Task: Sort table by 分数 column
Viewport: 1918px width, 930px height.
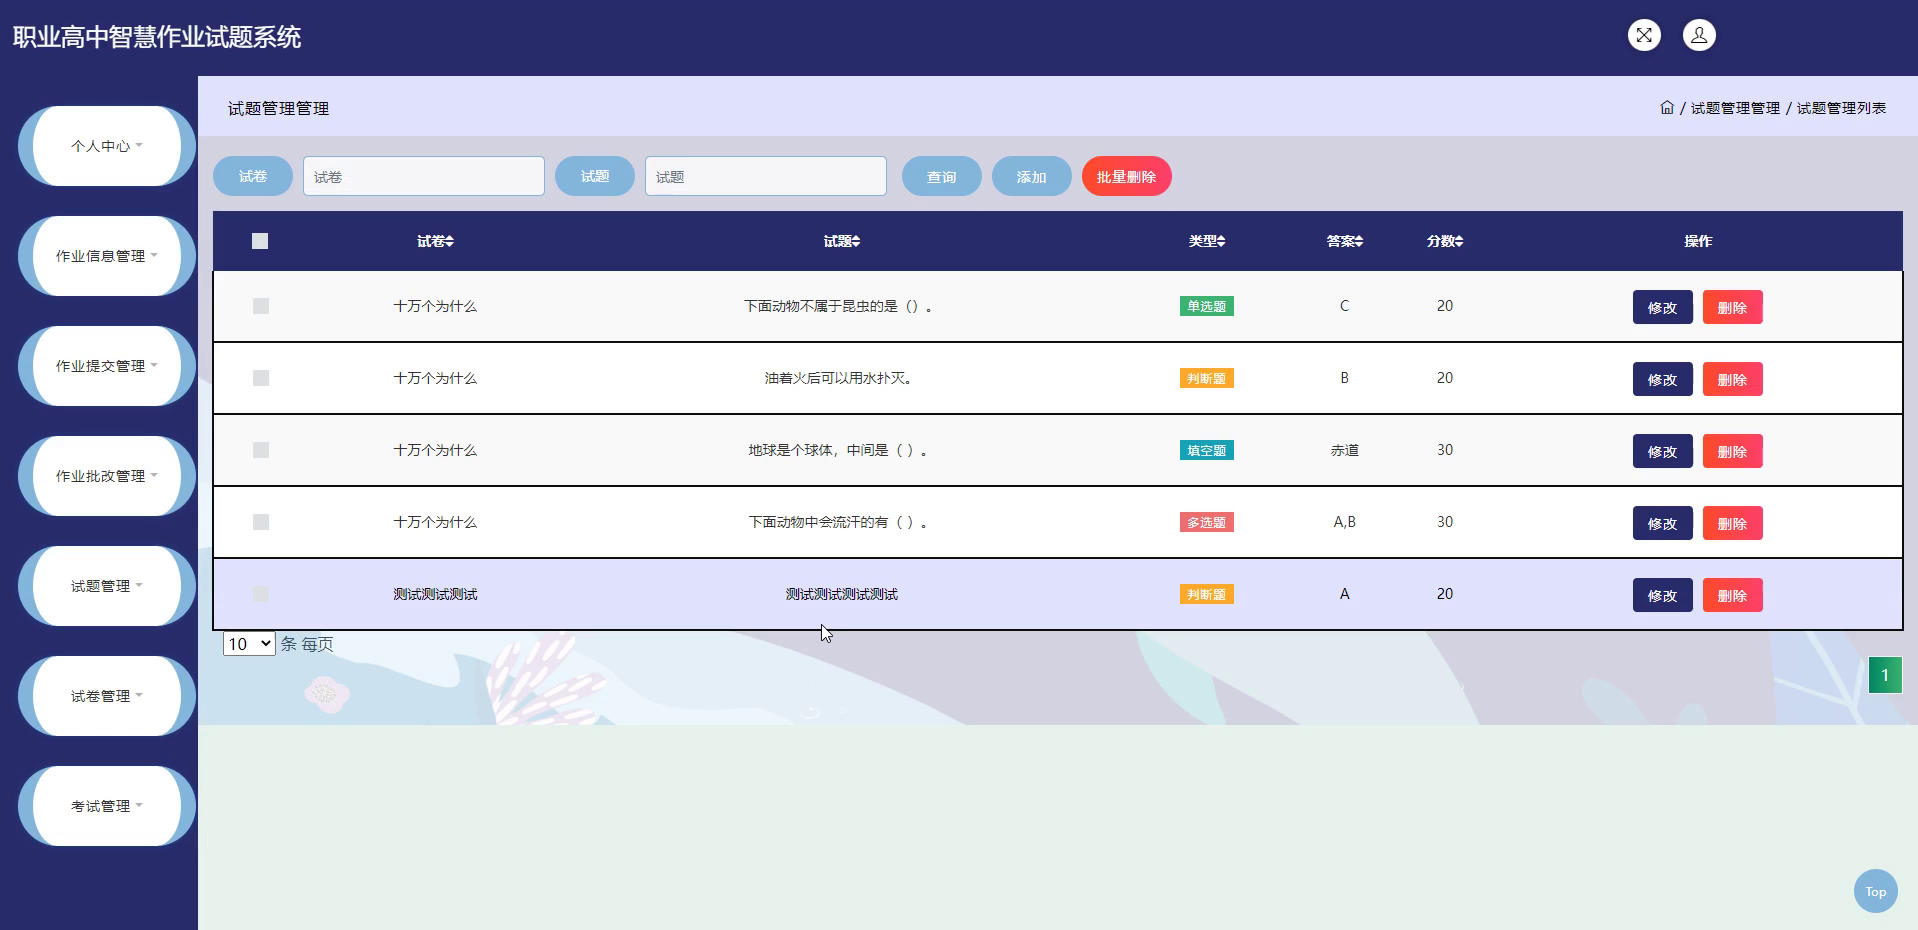Action: 1445,241
